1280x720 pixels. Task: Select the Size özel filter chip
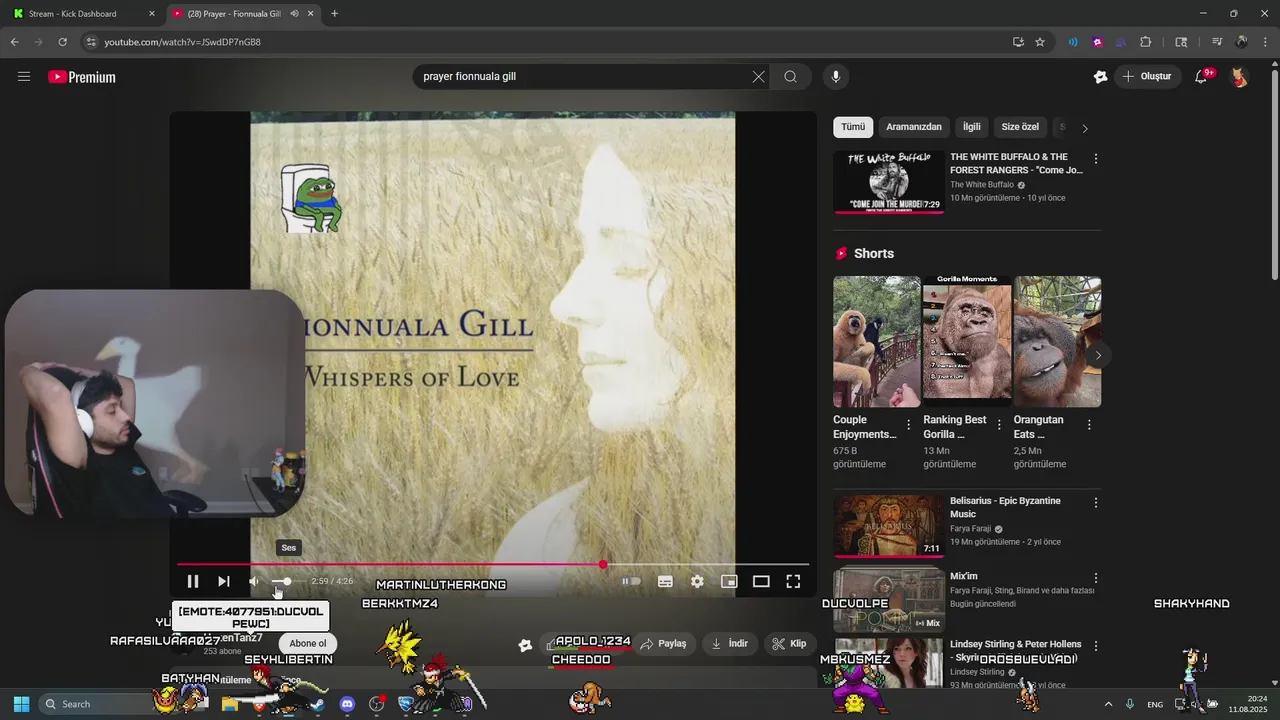click(1020, 127)
